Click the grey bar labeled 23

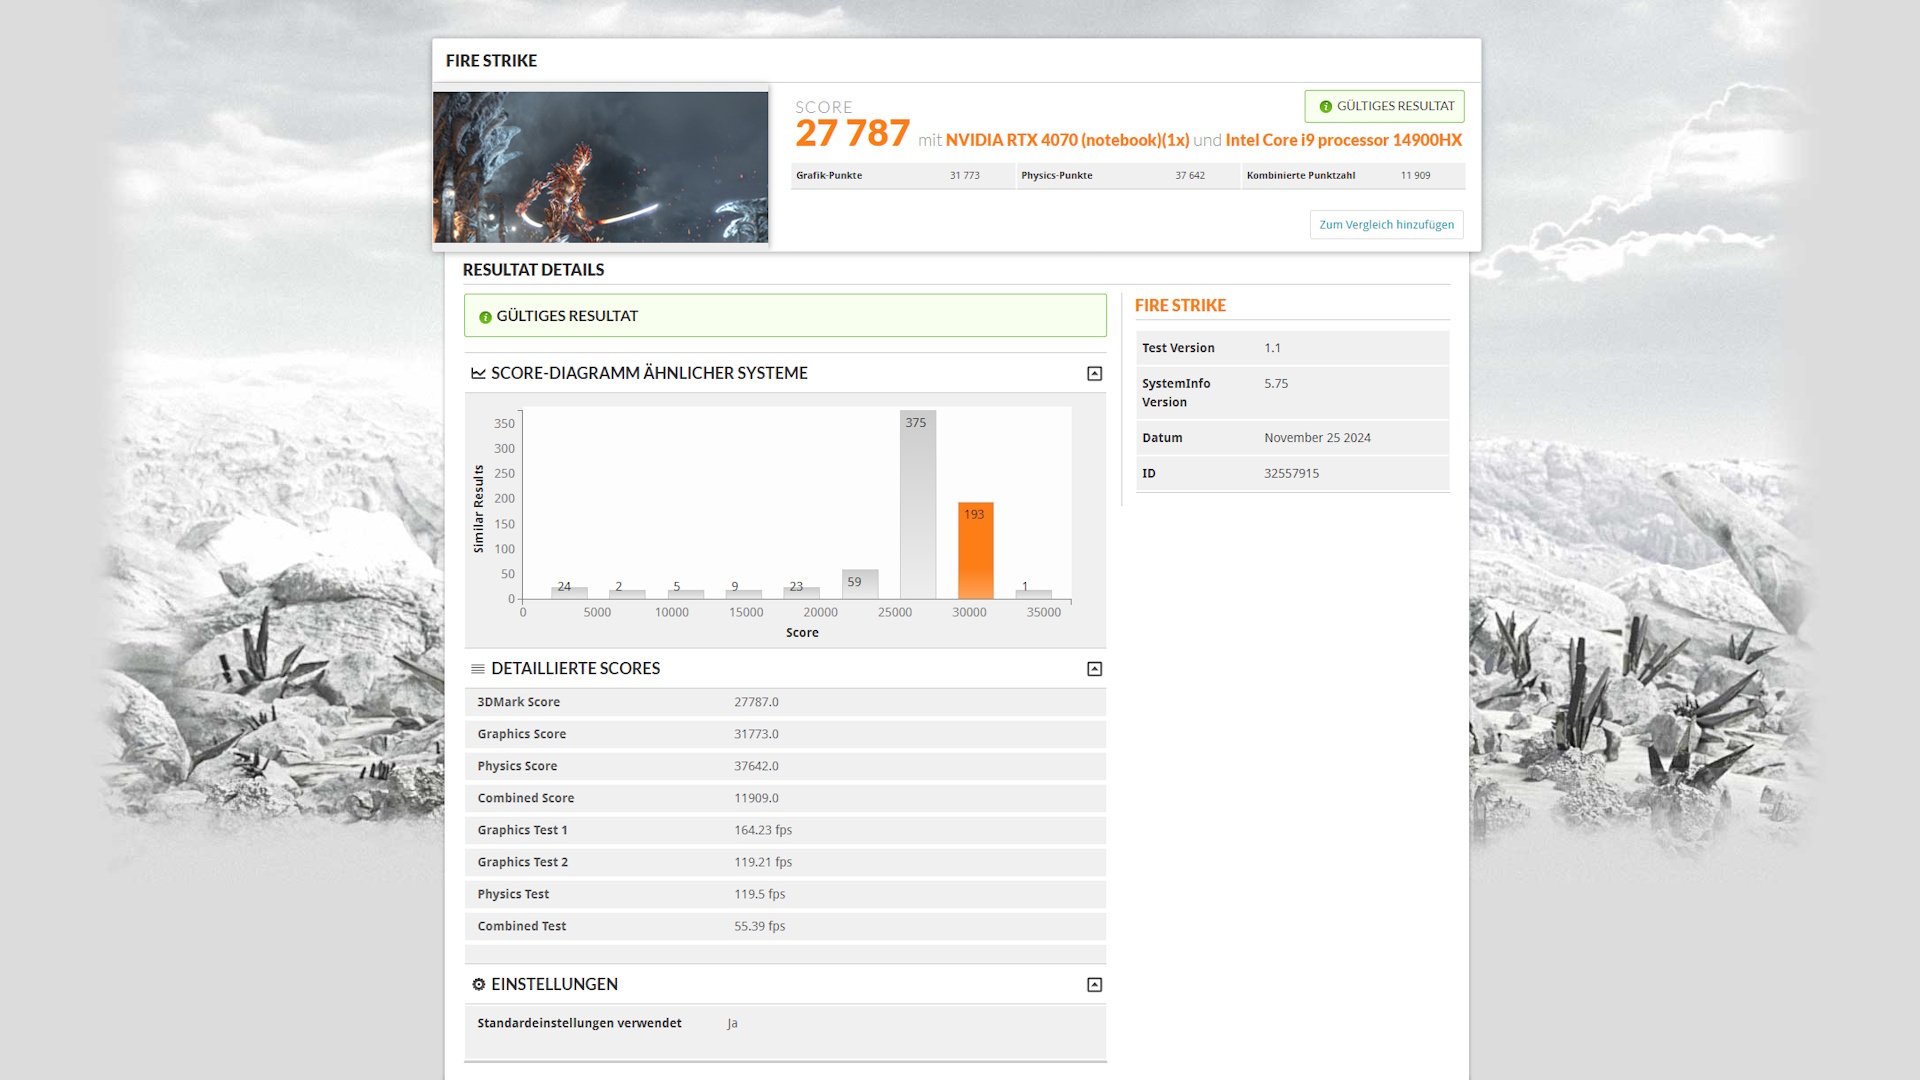(801, 593)
